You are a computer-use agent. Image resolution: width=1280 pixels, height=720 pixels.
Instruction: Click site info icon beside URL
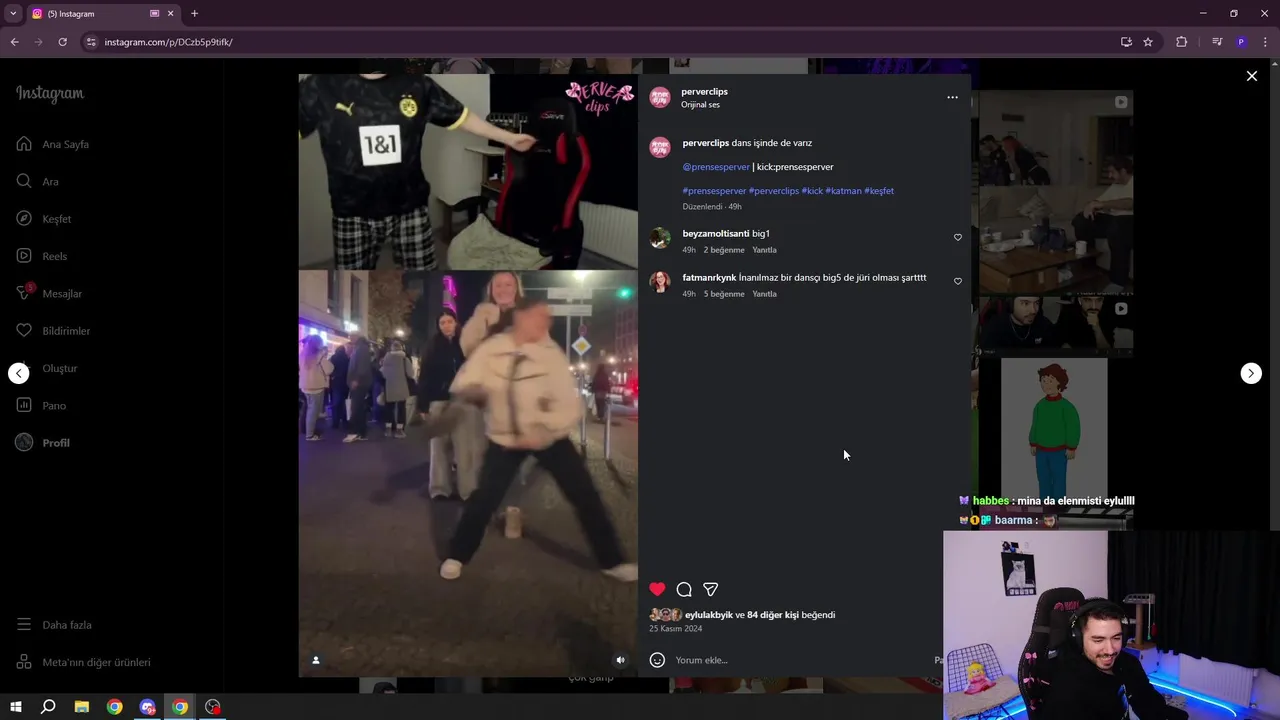pos(91,42)
